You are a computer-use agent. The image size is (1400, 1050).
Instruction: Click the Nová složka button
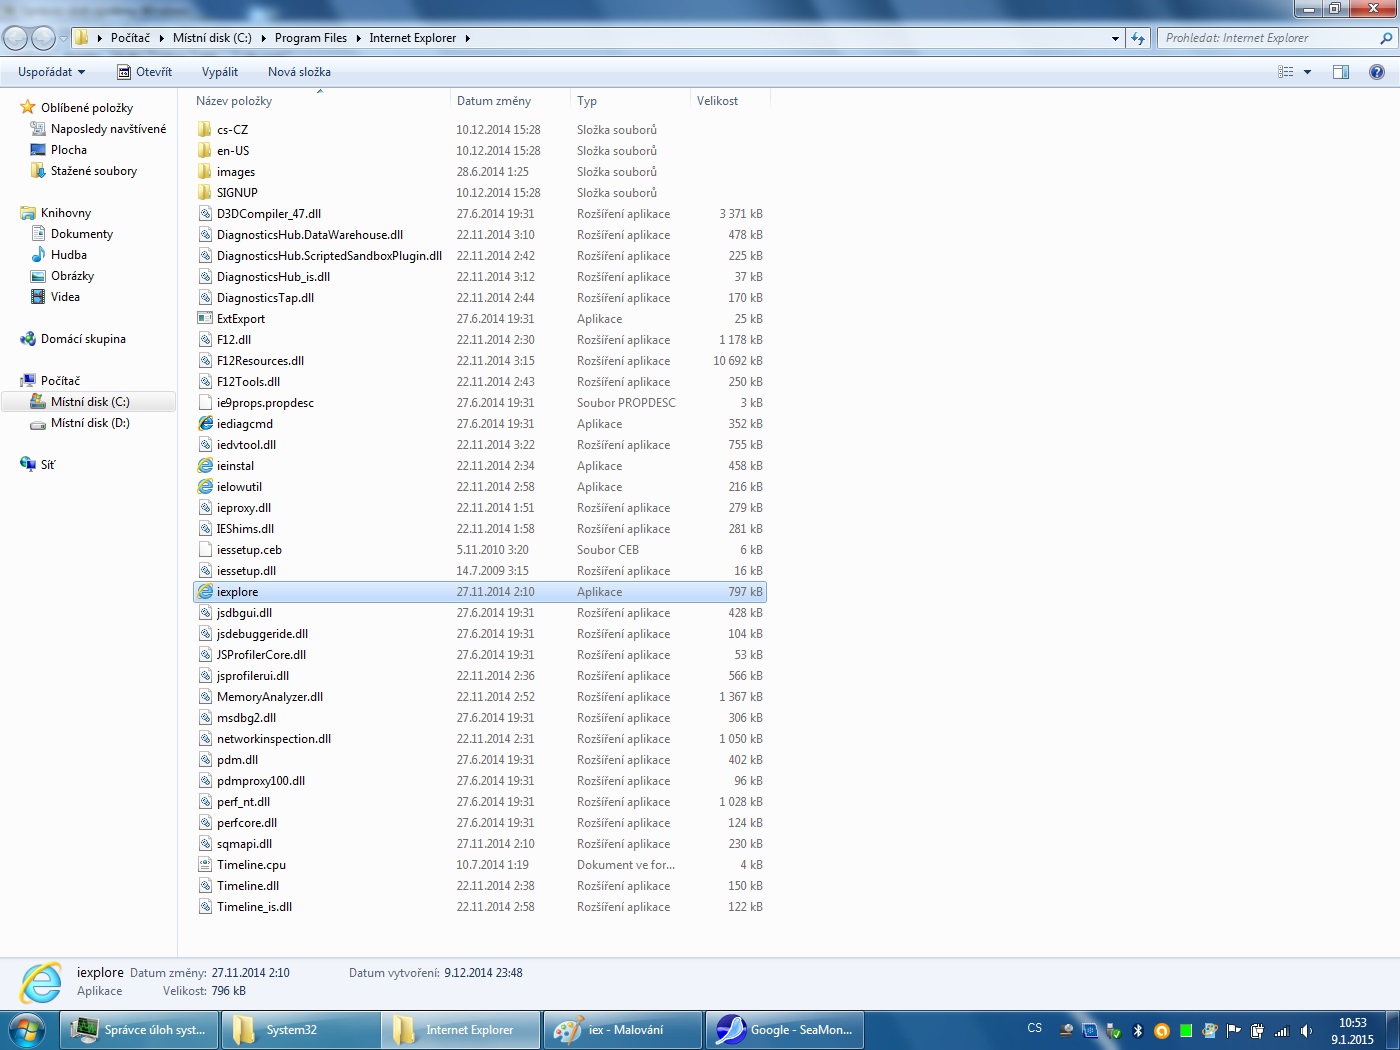click(x=299, y=72)
